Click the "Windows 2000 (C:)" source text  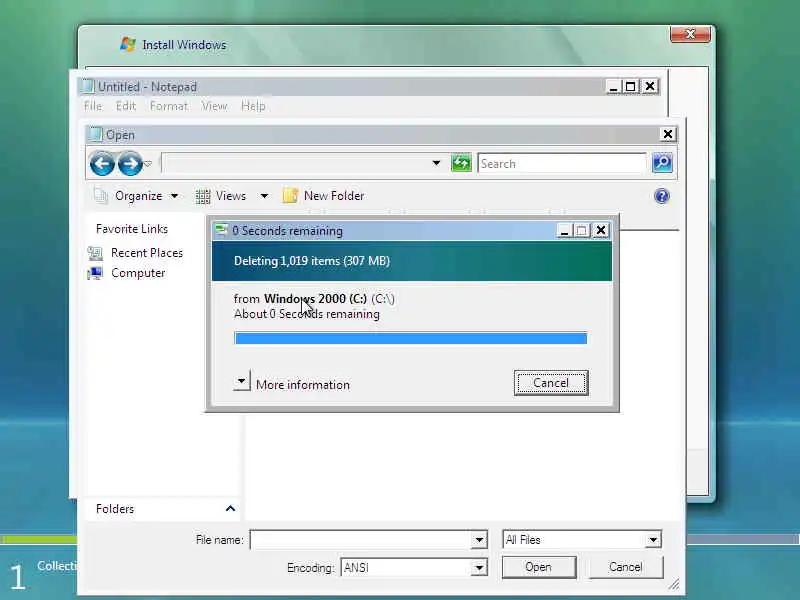tap(315, 298)
